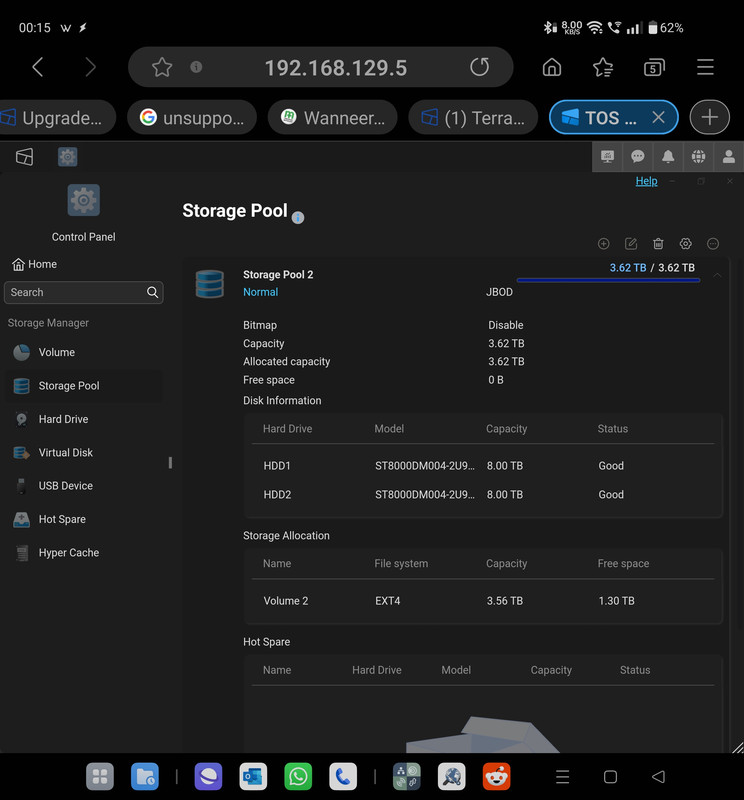Open storage pool settings gear

(x=686, y=243)
